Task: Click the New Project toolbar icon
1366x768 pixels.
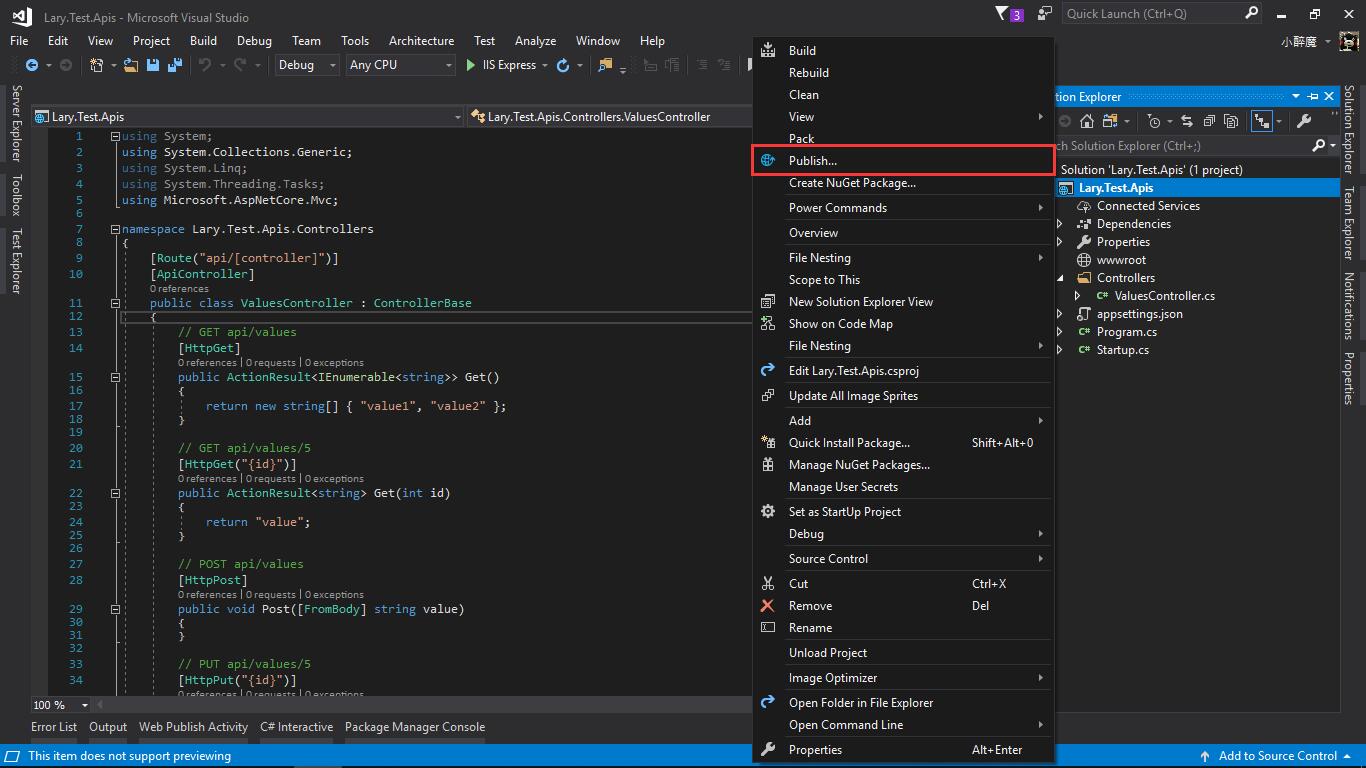Action: 97,65
